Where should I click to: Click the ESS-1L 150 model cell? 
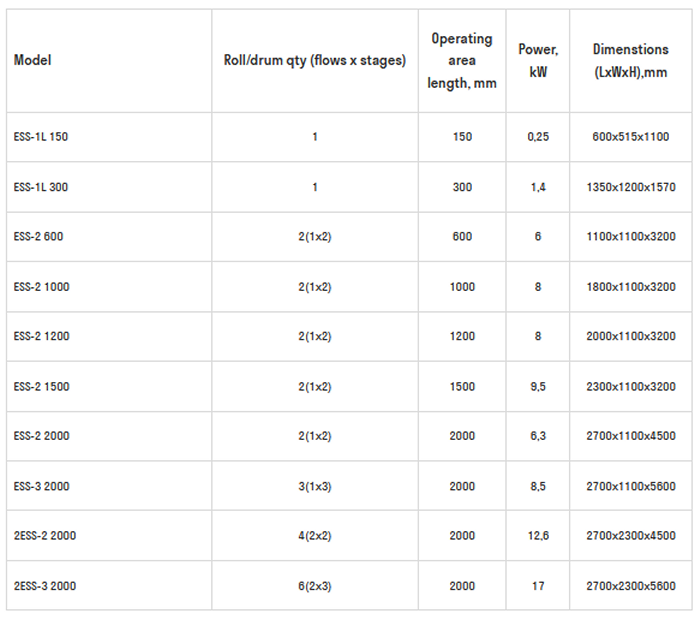click(x=41, y=136)
